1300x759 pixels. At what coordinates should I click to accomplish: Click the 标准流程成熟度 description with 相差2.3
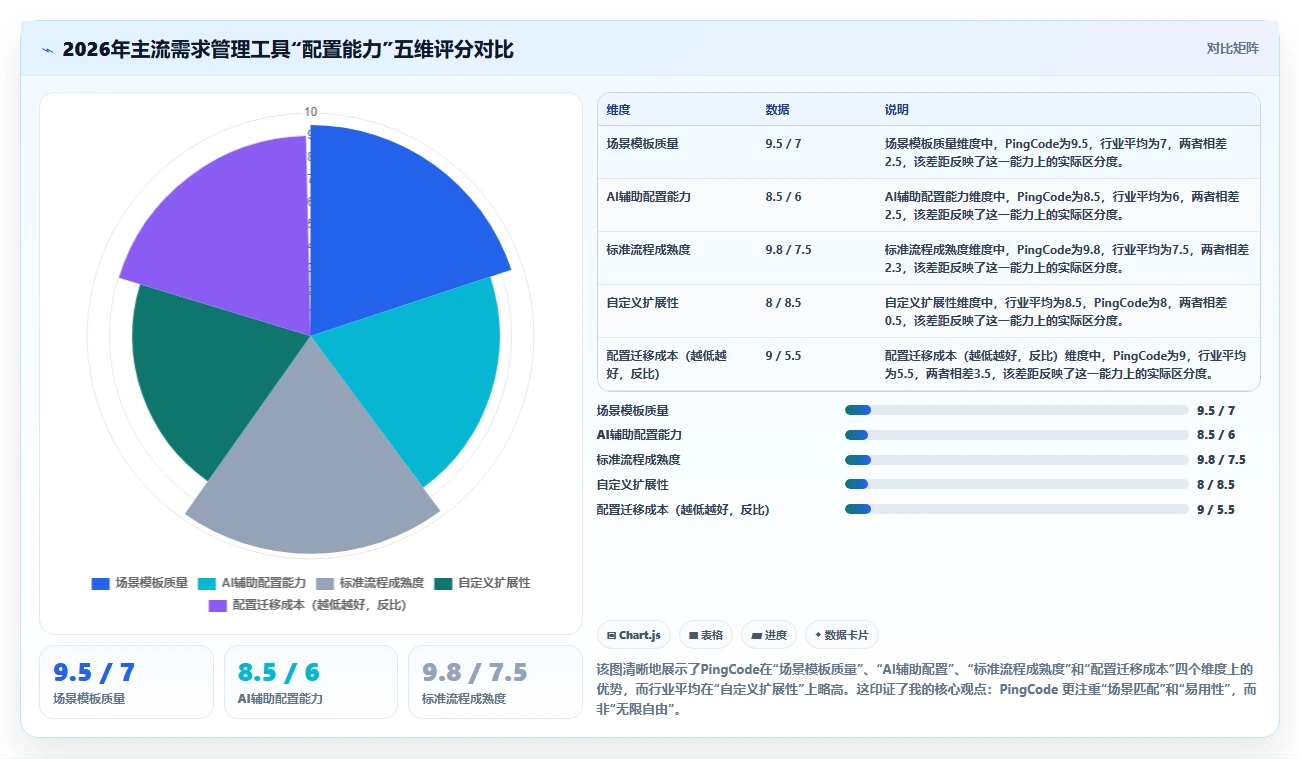coord(1067,258)
